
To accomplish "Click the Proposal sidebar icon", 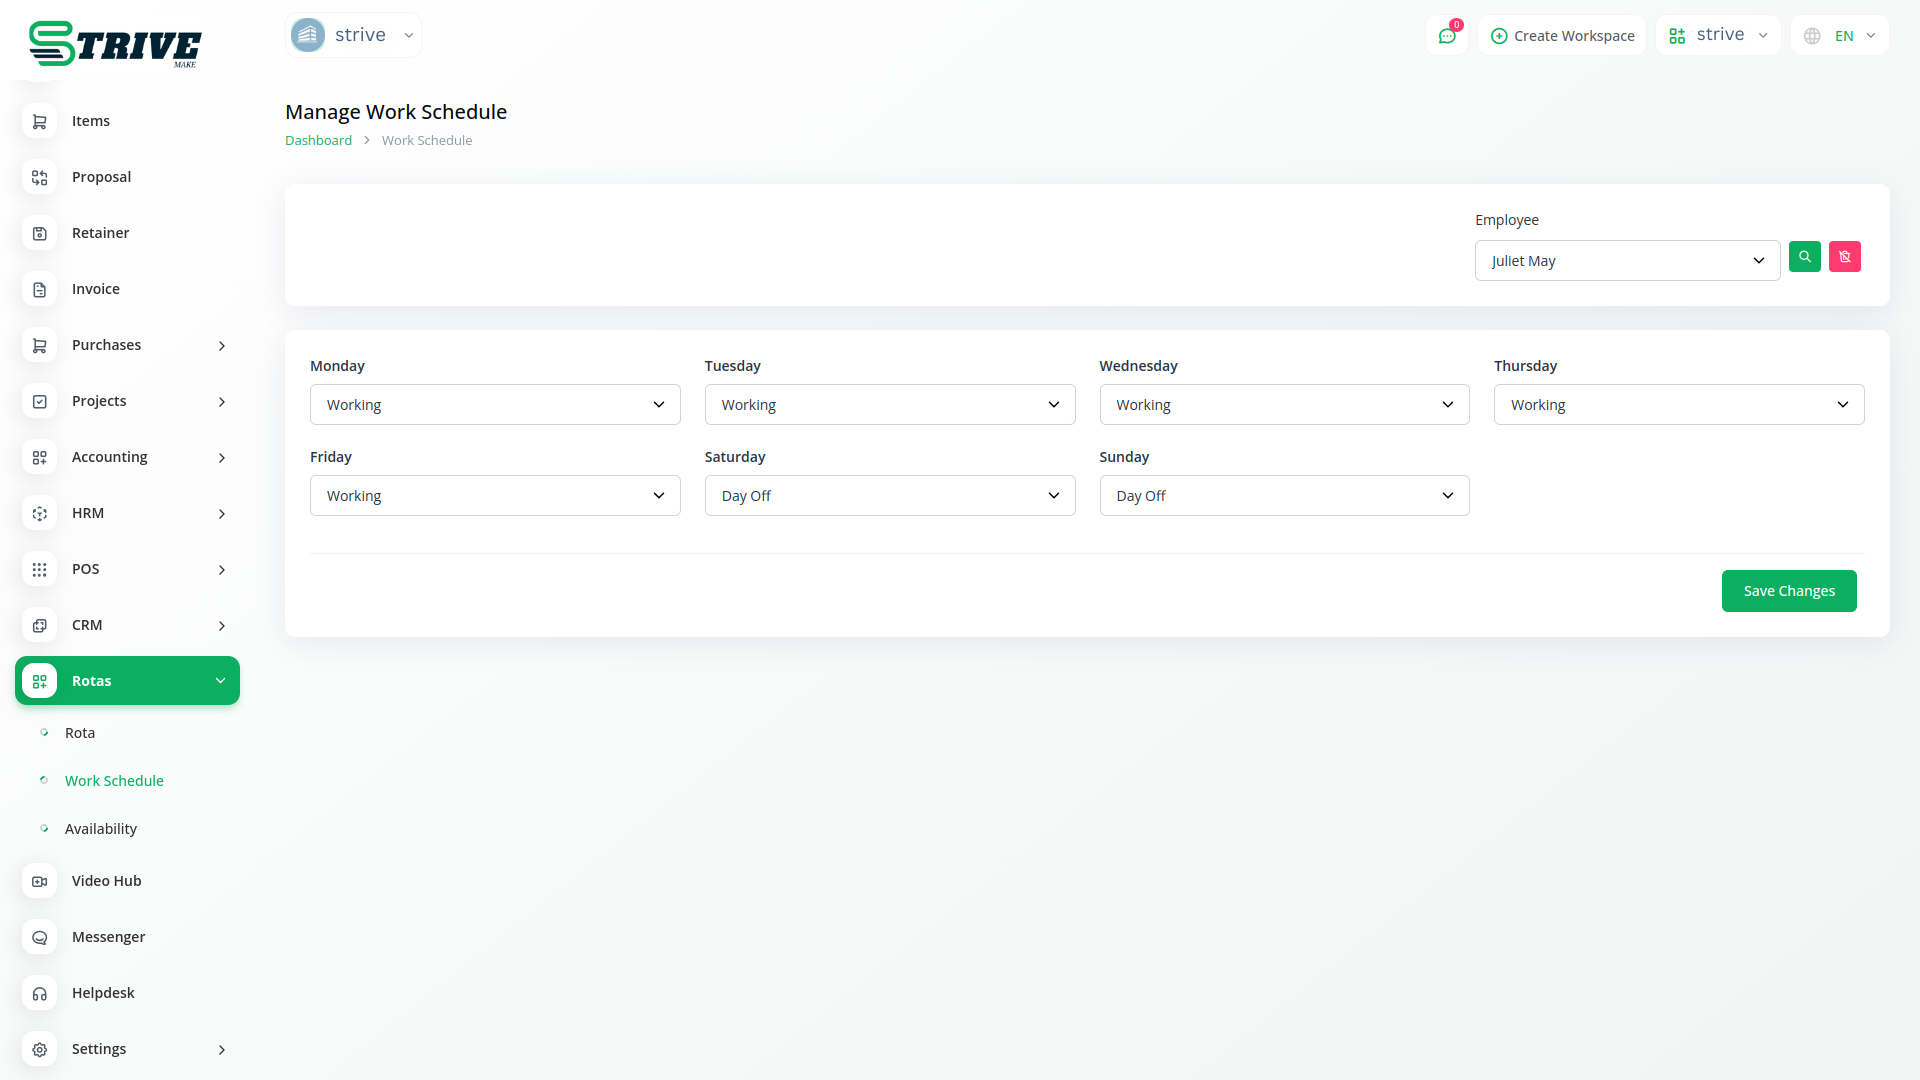I will (40, 177).
